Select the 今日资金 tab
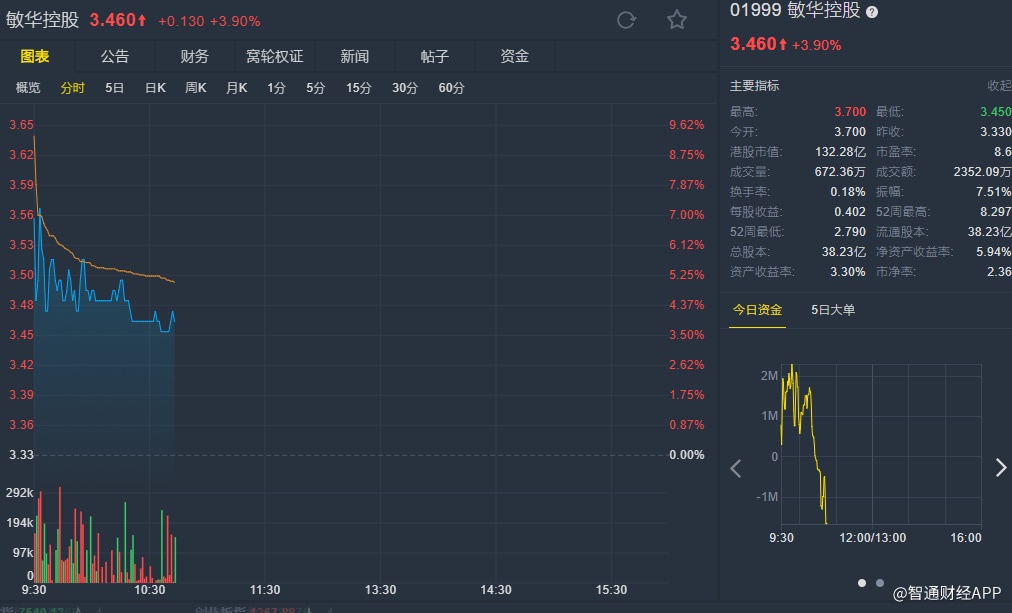Viewport: 1012px width, 613px height. pos(757,310)
